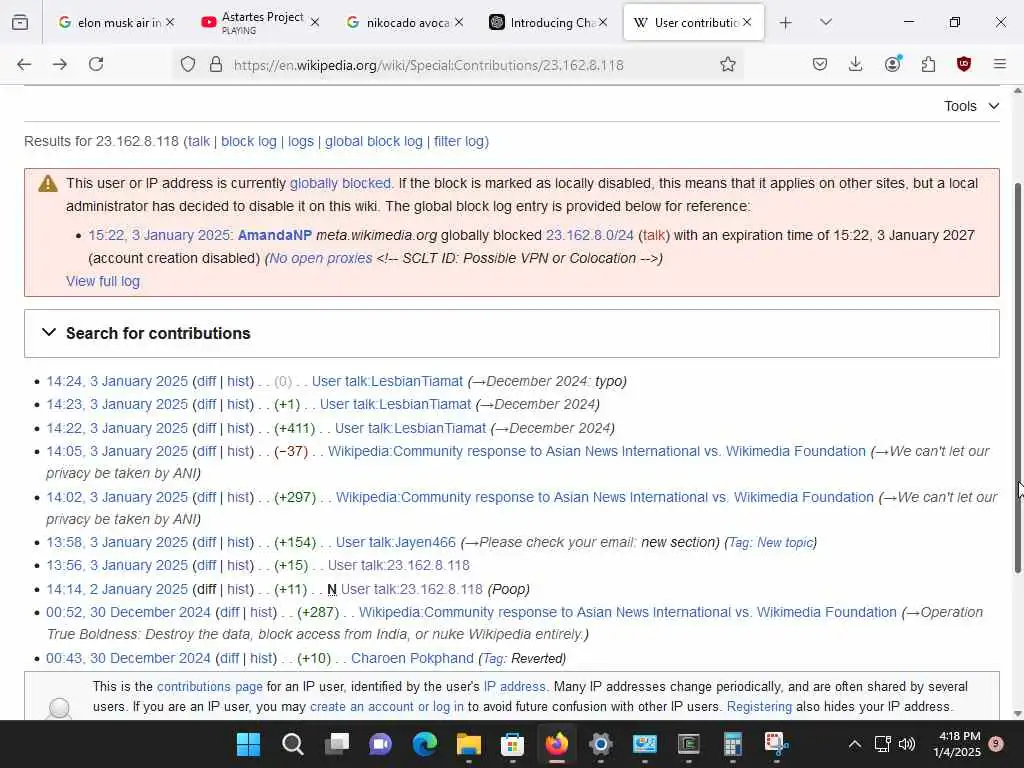Open the Charoen Pokphand article link
The height and width of the screenshot is (768, 1024).
click(x=412, y=658)
